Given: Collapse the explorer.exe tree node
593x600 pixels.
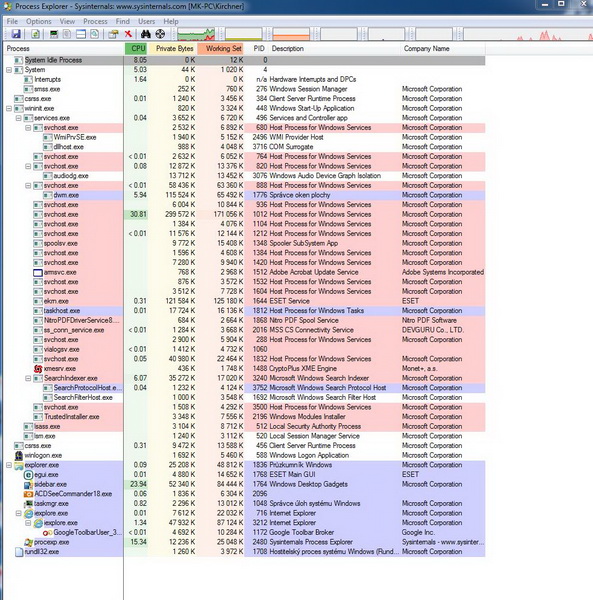Looking at the screenshot, I should 9,465.
